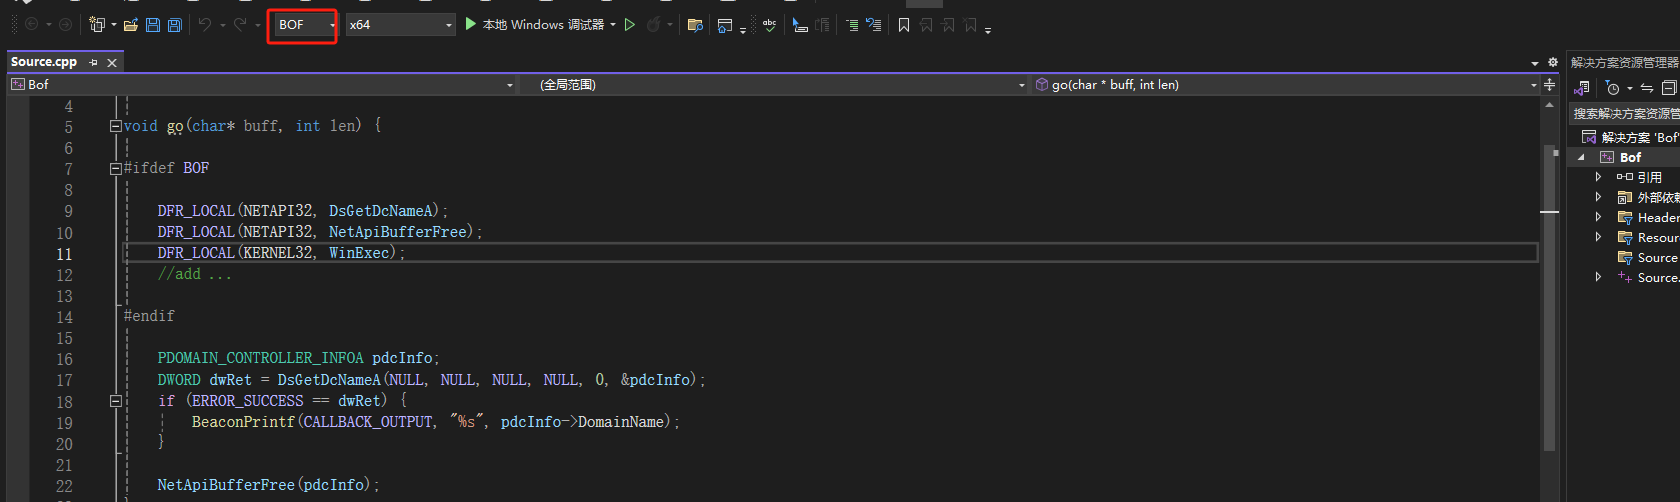Redo the last undone edit
The image size is (1680, 502).
(240, 25)
